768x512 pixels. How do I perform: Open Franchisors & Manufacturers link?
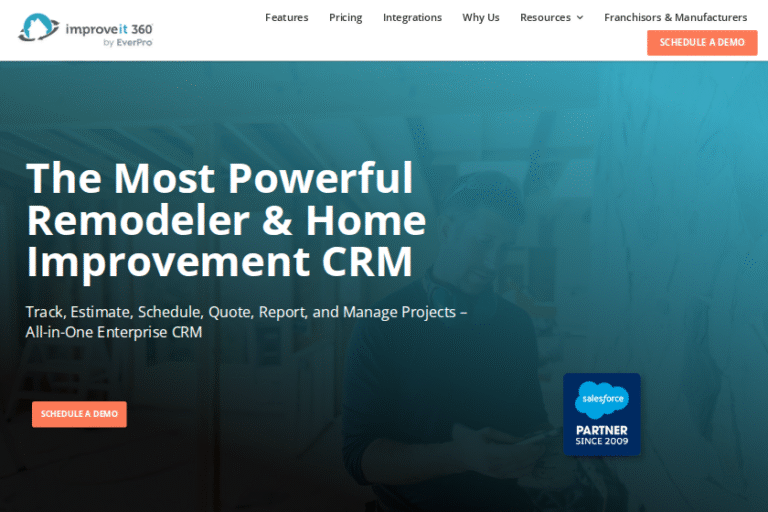[675, 18]
